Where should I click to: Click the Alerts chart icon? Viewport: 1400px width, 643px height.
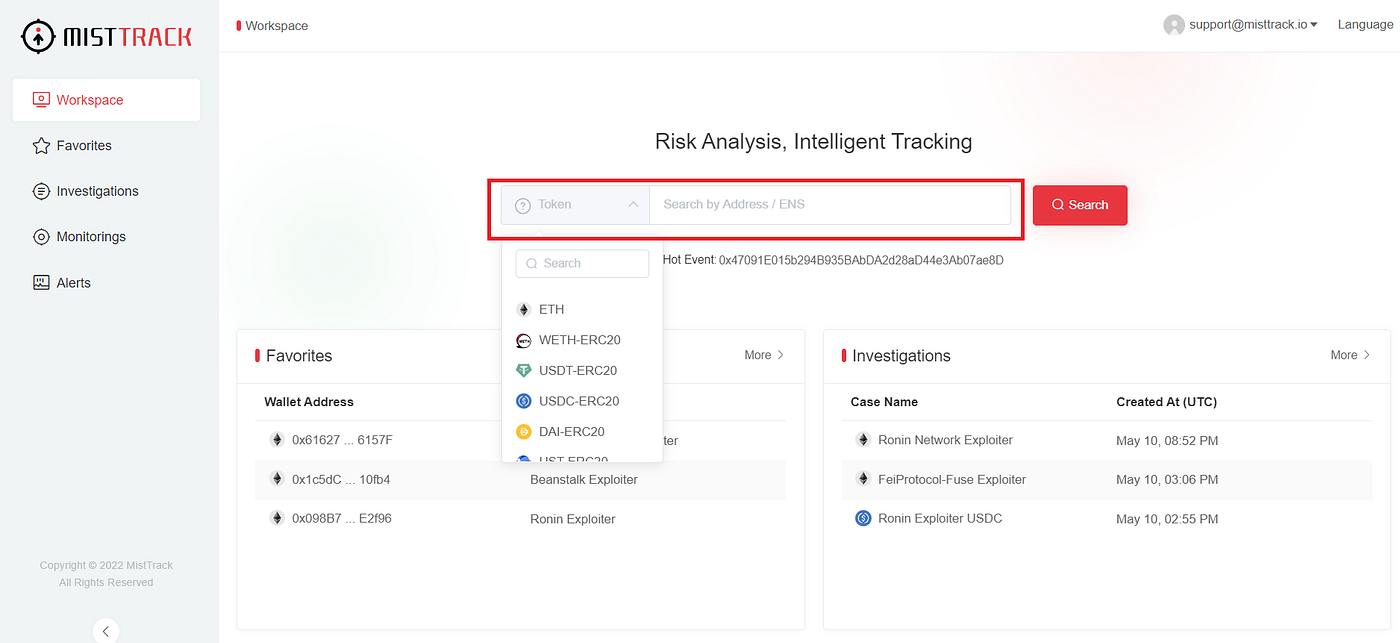pyautogui.click(x=41, y=283)
